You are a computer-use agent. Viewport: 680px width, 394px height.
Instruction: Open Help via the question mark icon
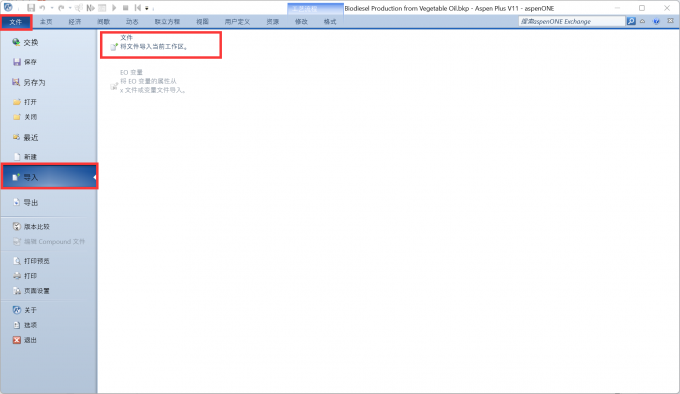coord(656,21)
